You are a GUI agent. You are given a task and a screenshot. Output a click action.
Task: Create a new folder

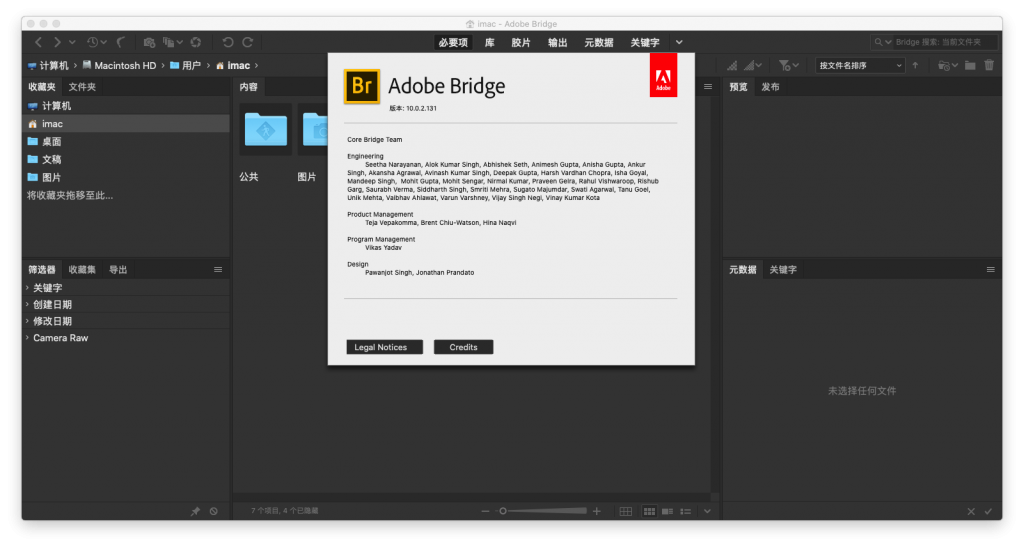[970, 65]
